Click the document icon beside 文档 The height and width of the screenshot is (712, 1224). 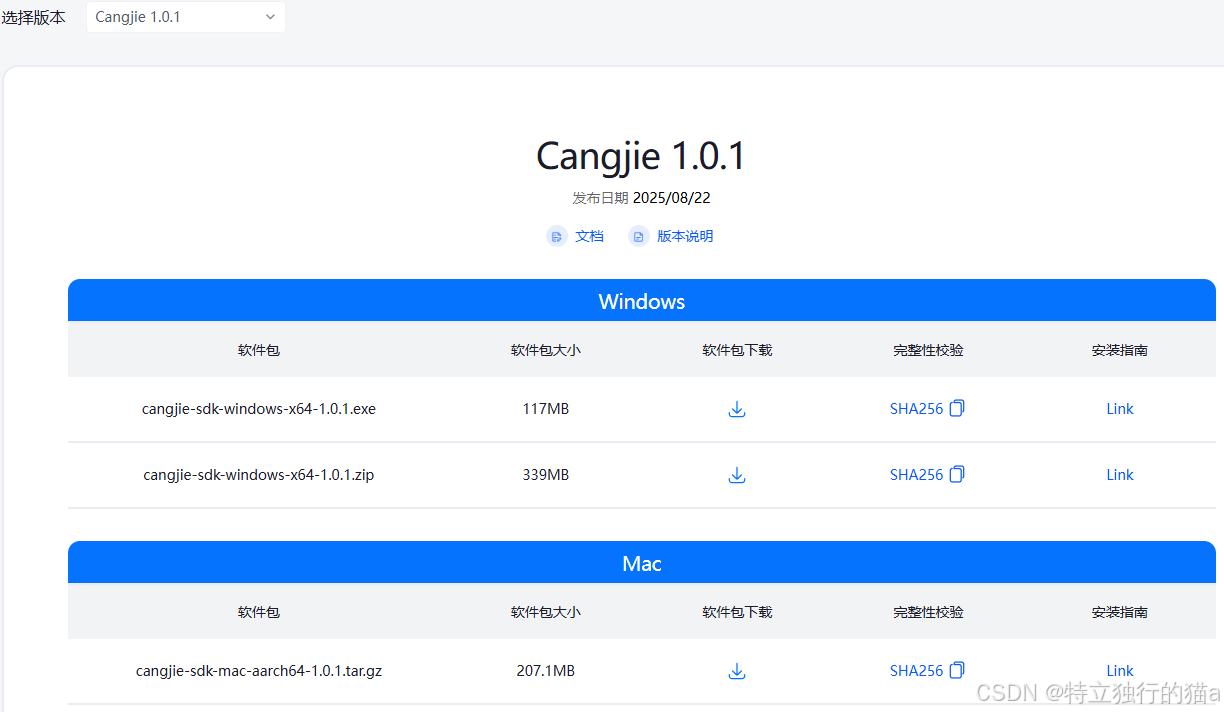coord(557,236)
